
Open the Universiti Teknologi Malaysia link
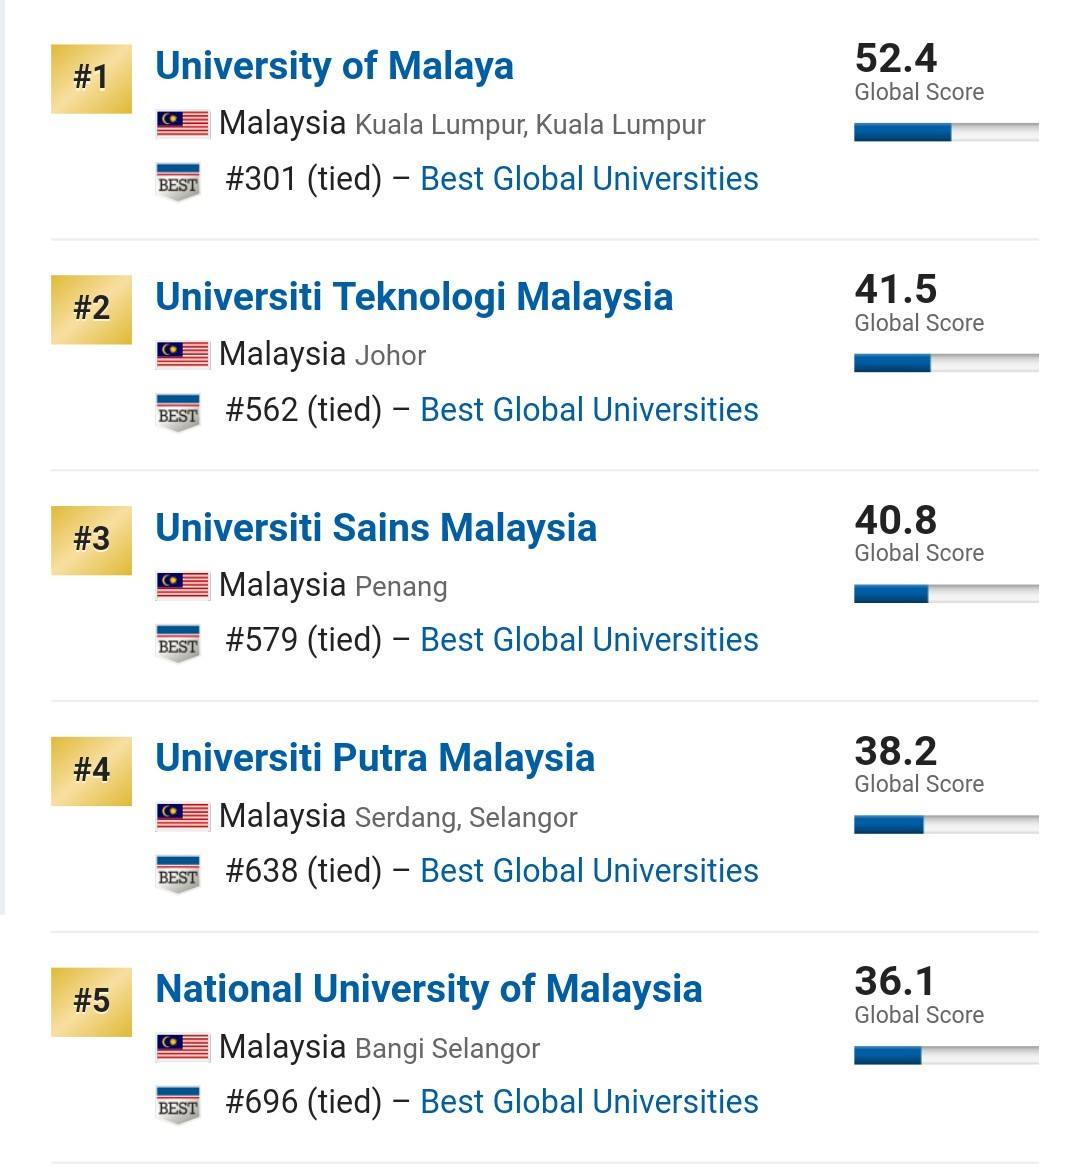tap(414, 297)
